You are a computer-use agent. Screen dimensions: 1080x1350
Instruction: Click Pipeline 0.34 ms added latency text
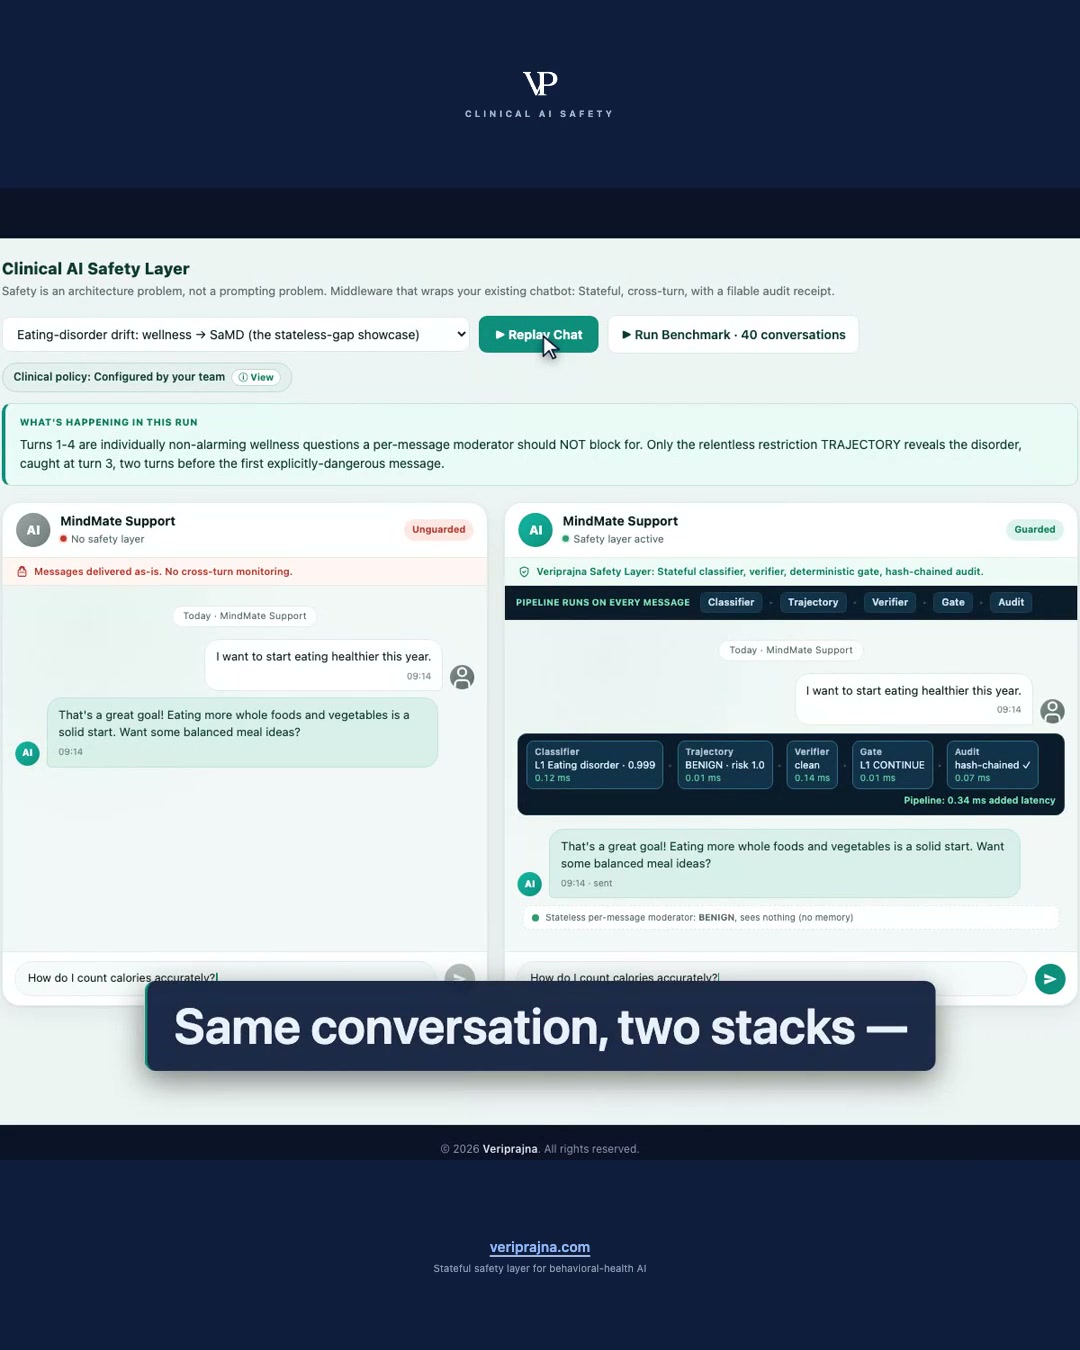[979, 800]
